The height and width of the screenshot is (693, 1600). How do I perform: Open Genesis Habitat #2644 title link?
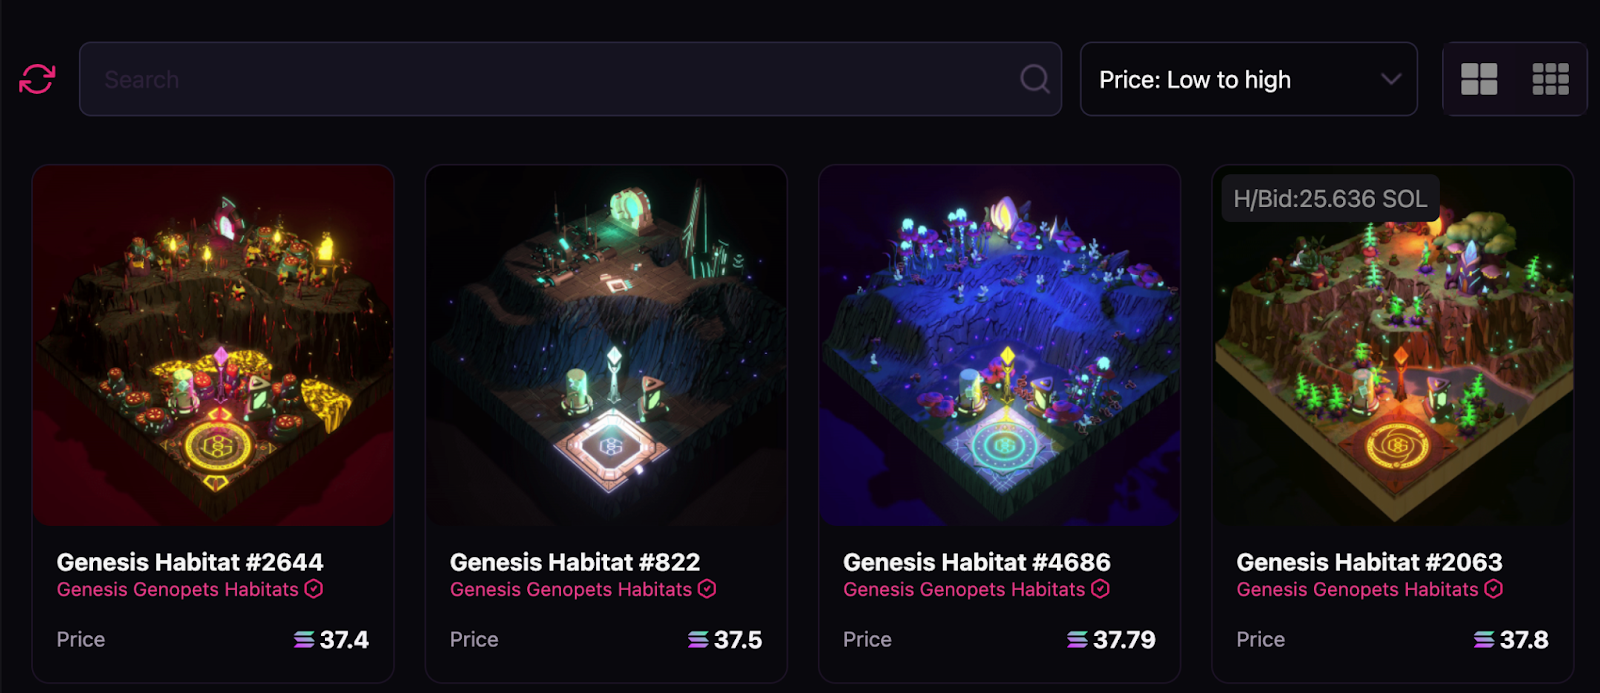pyautogui.click(x=190, y=562)
